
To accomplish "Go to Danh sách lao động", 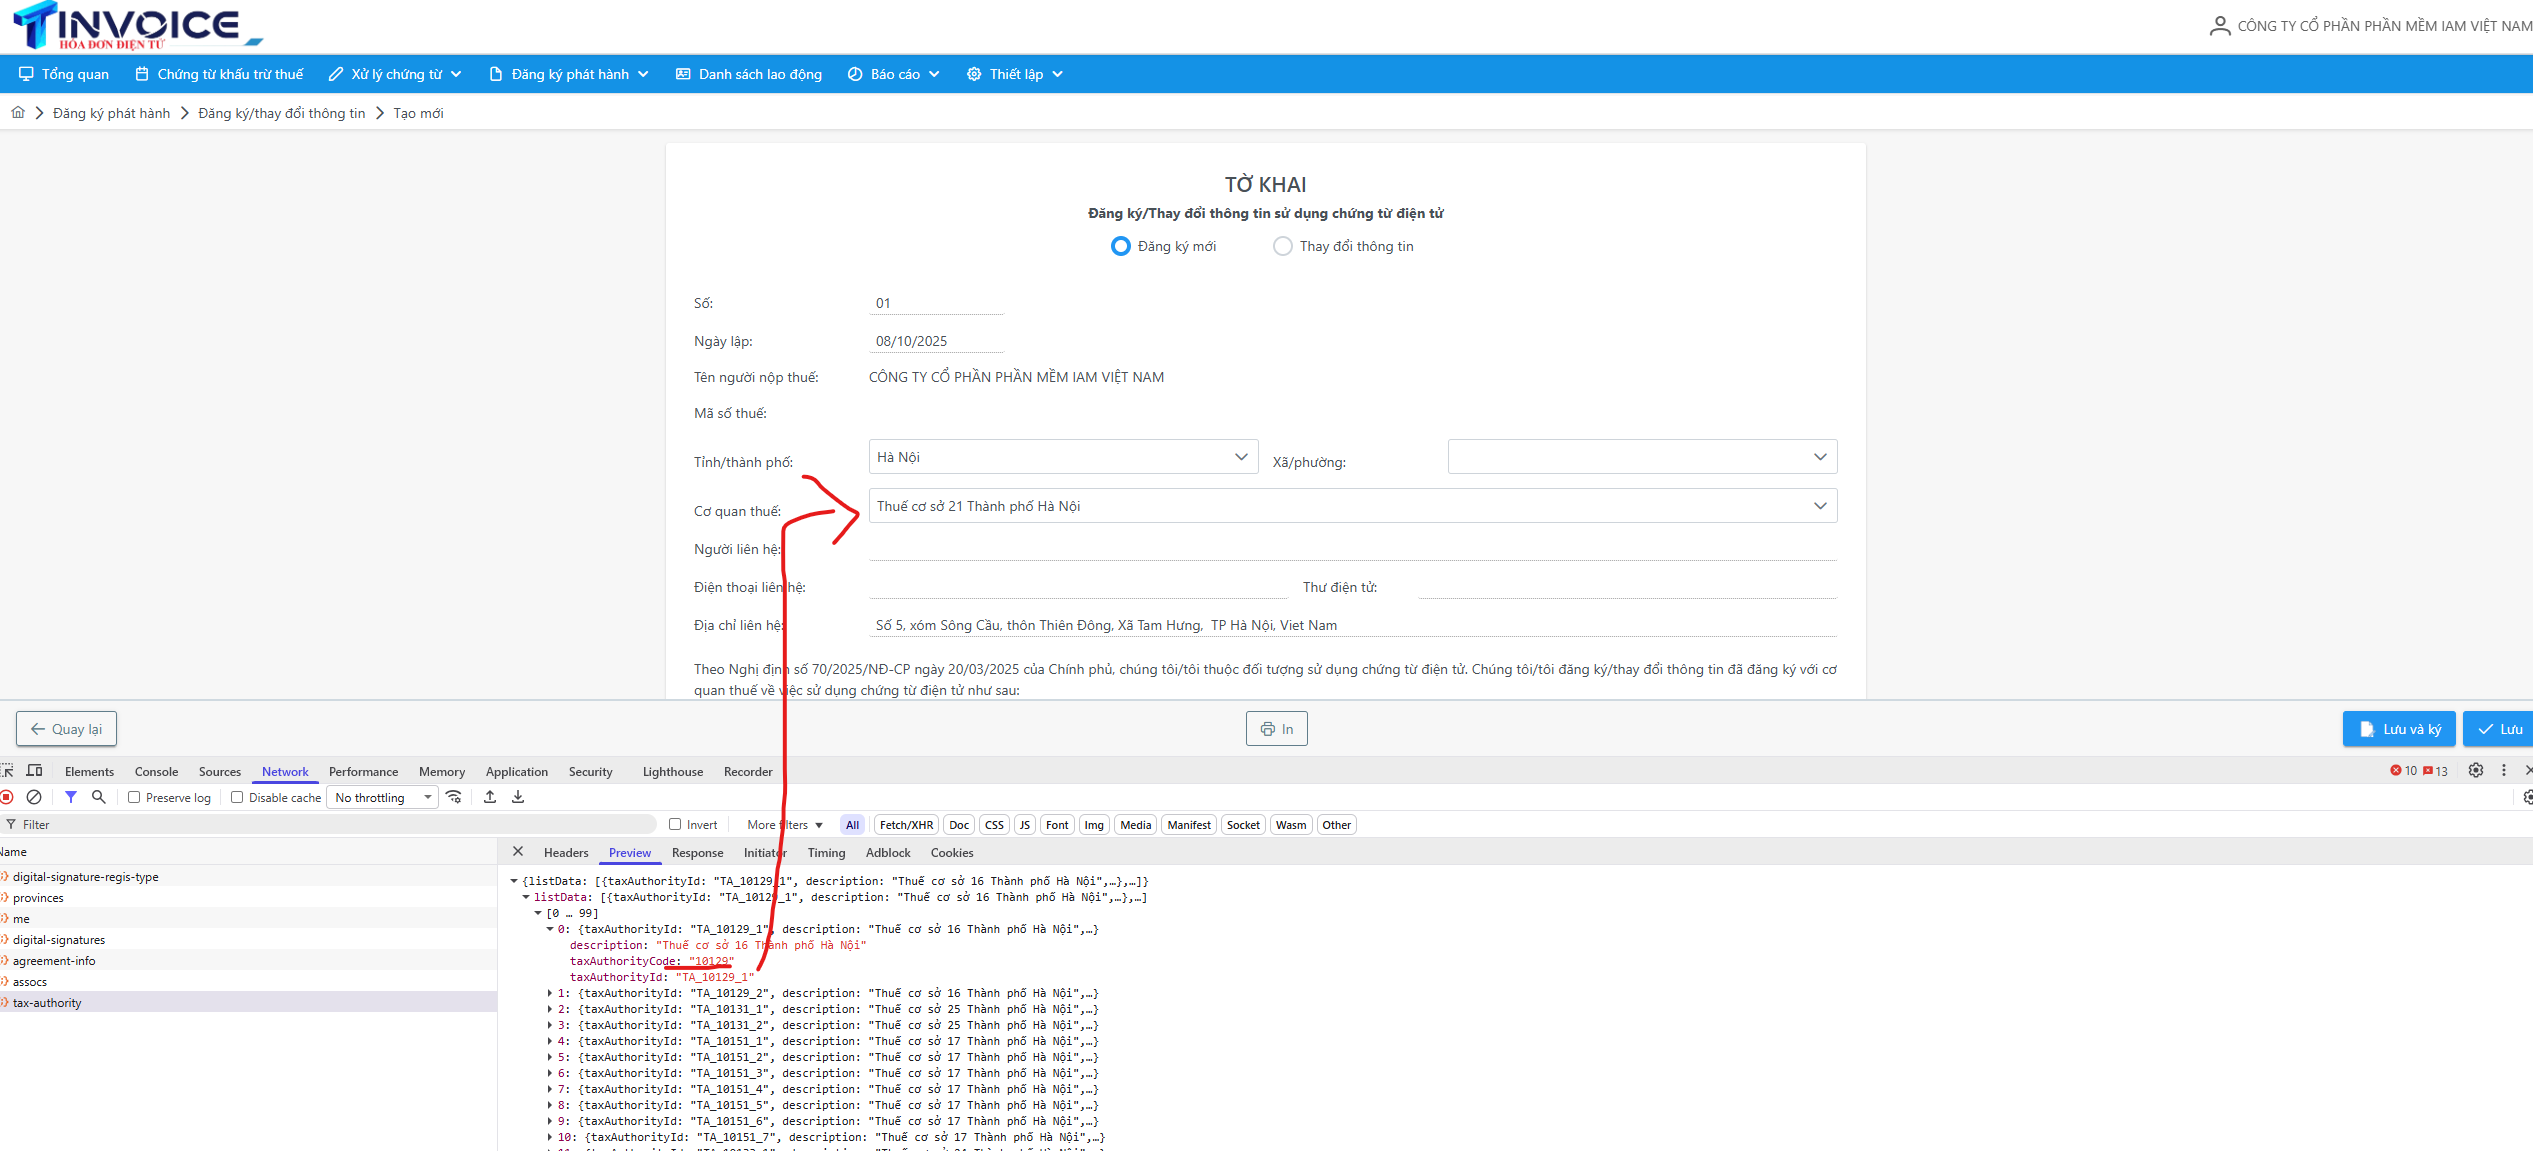I will point(749,74).
